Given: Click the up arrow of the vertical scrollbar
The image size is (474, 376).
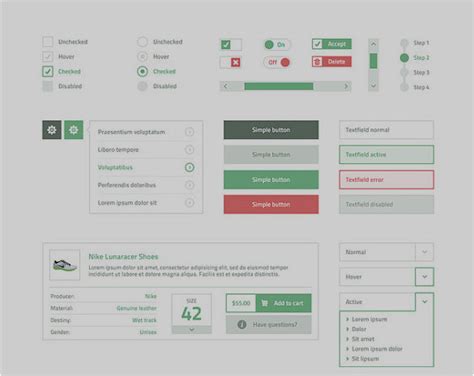Looking at the screenshot, I should [373, 44].
